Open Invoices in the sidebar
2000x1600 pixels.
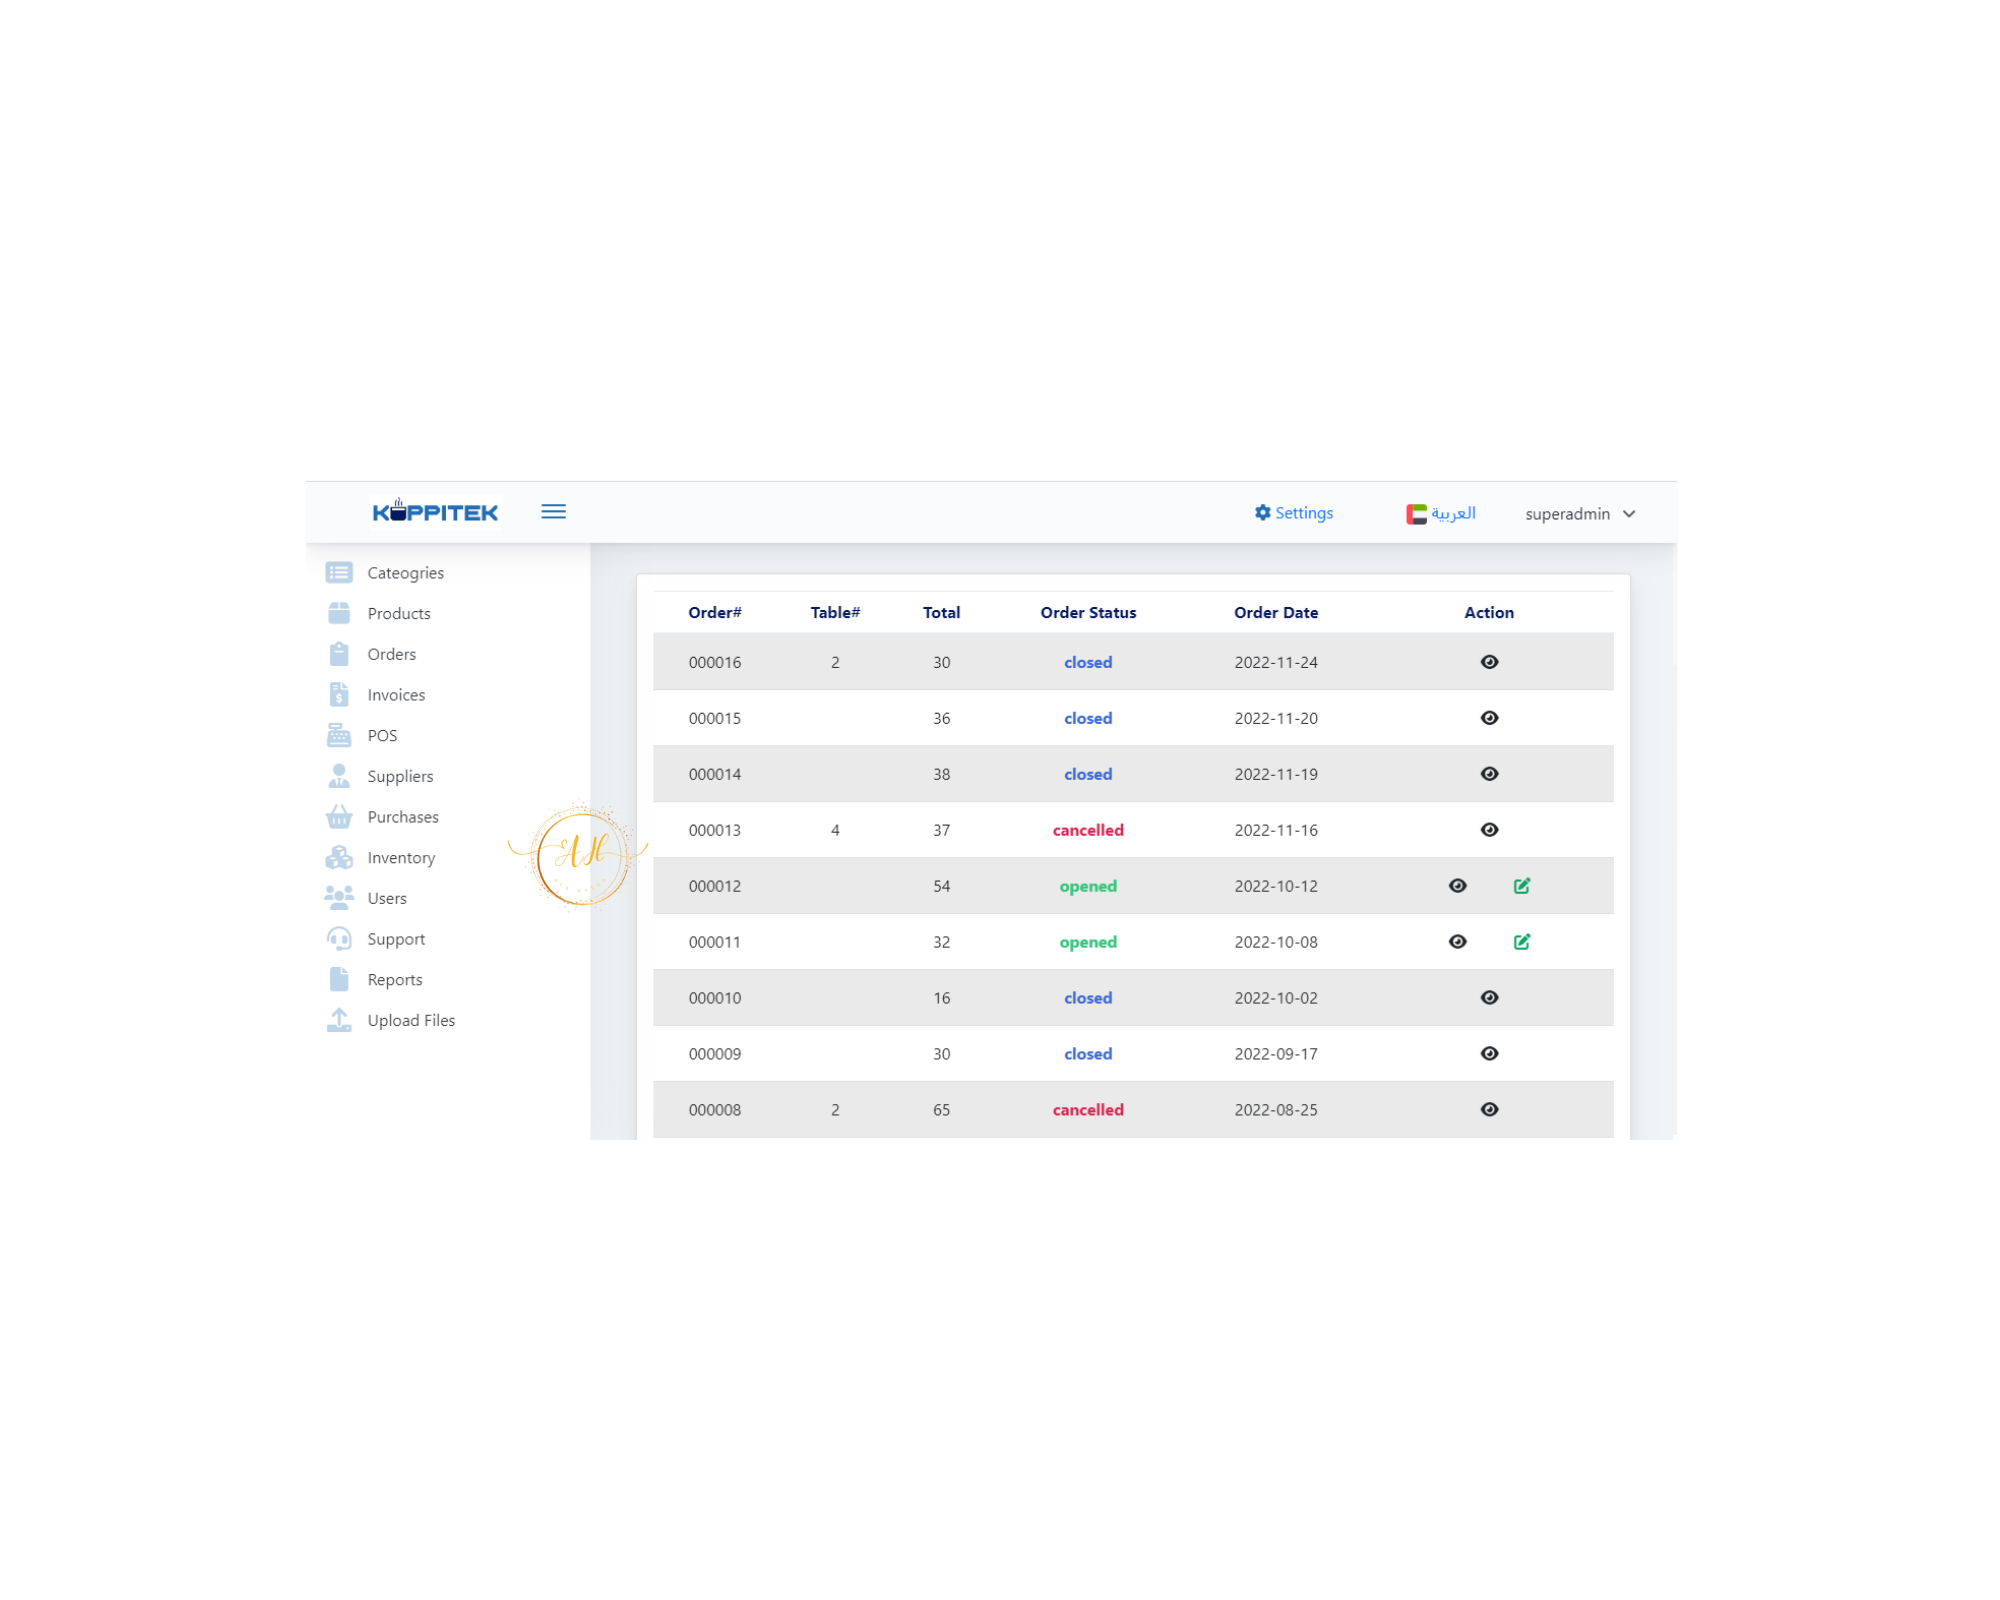(396, 695)
